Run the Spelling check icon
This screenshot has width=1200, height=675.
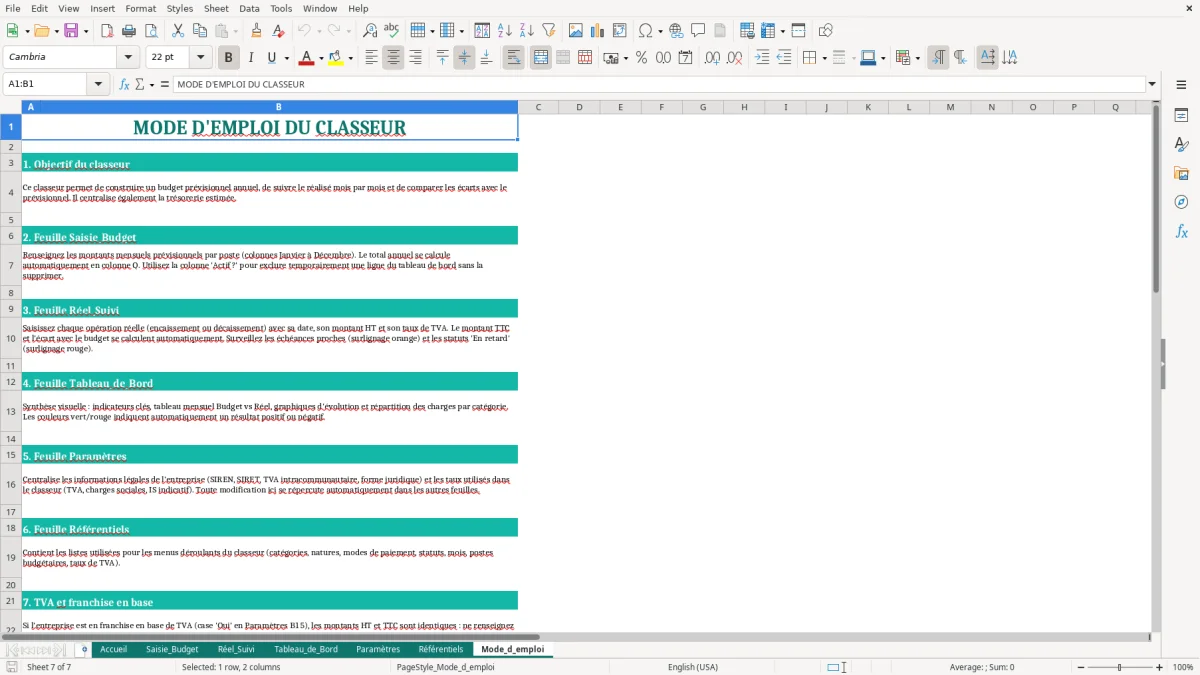coord(392,31)
